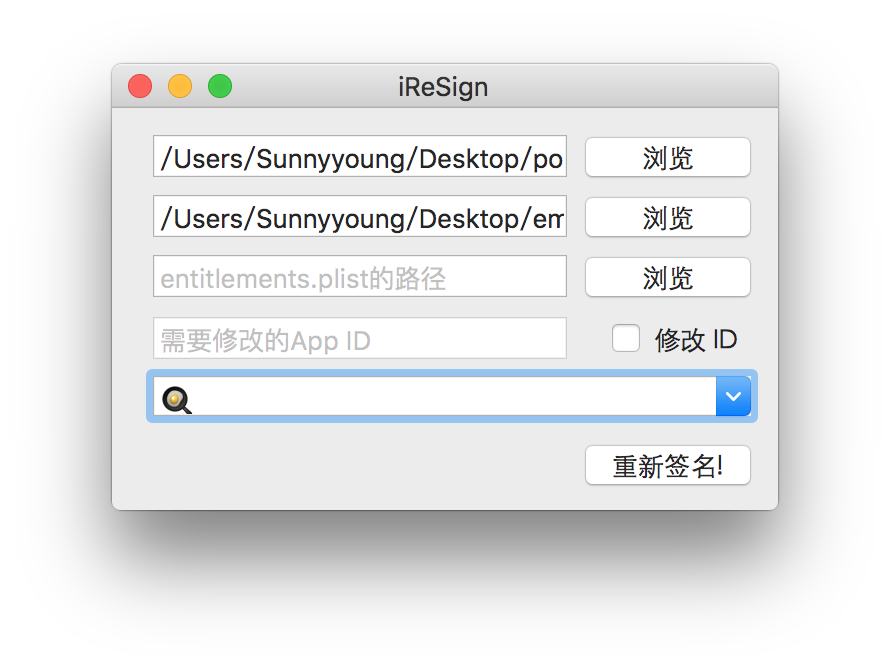
Task: Browse for the entitlements.plist file
Action: (667, 278)
